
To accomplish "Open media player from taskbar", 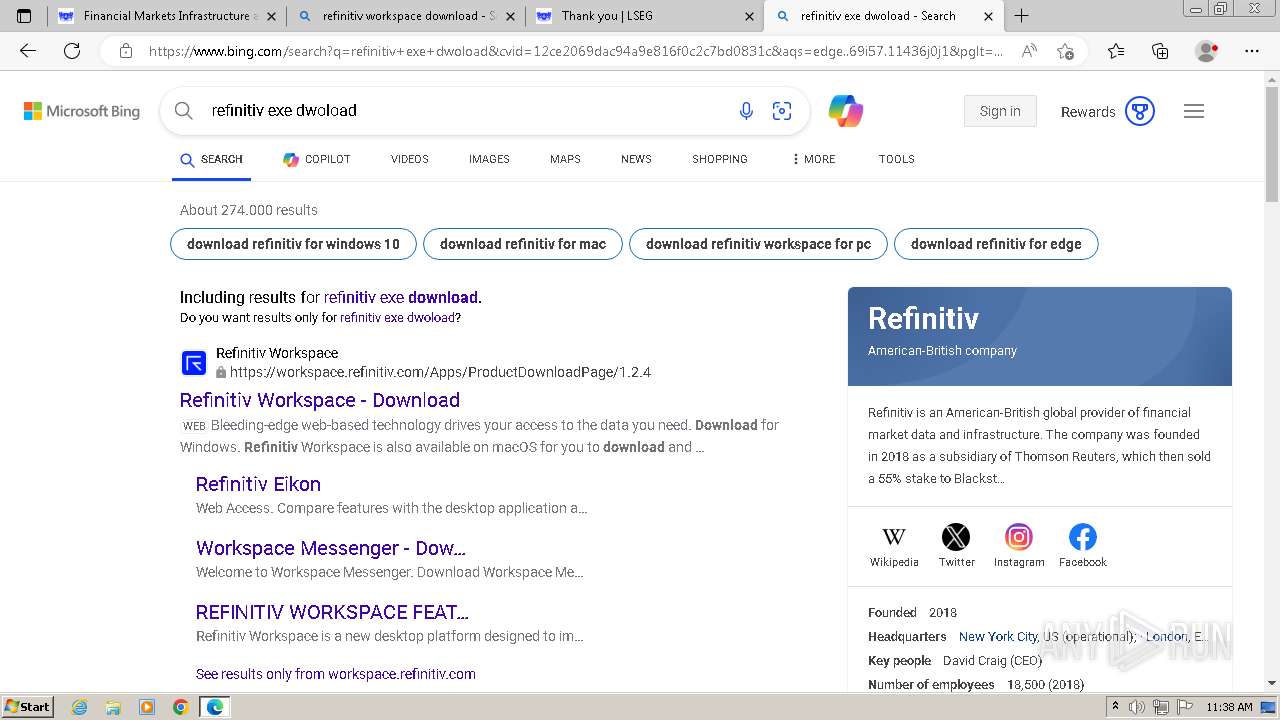I will [147, 707].
